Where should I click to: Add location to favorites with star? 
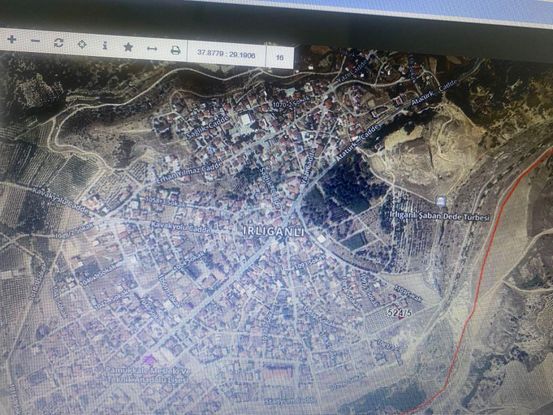128,47
